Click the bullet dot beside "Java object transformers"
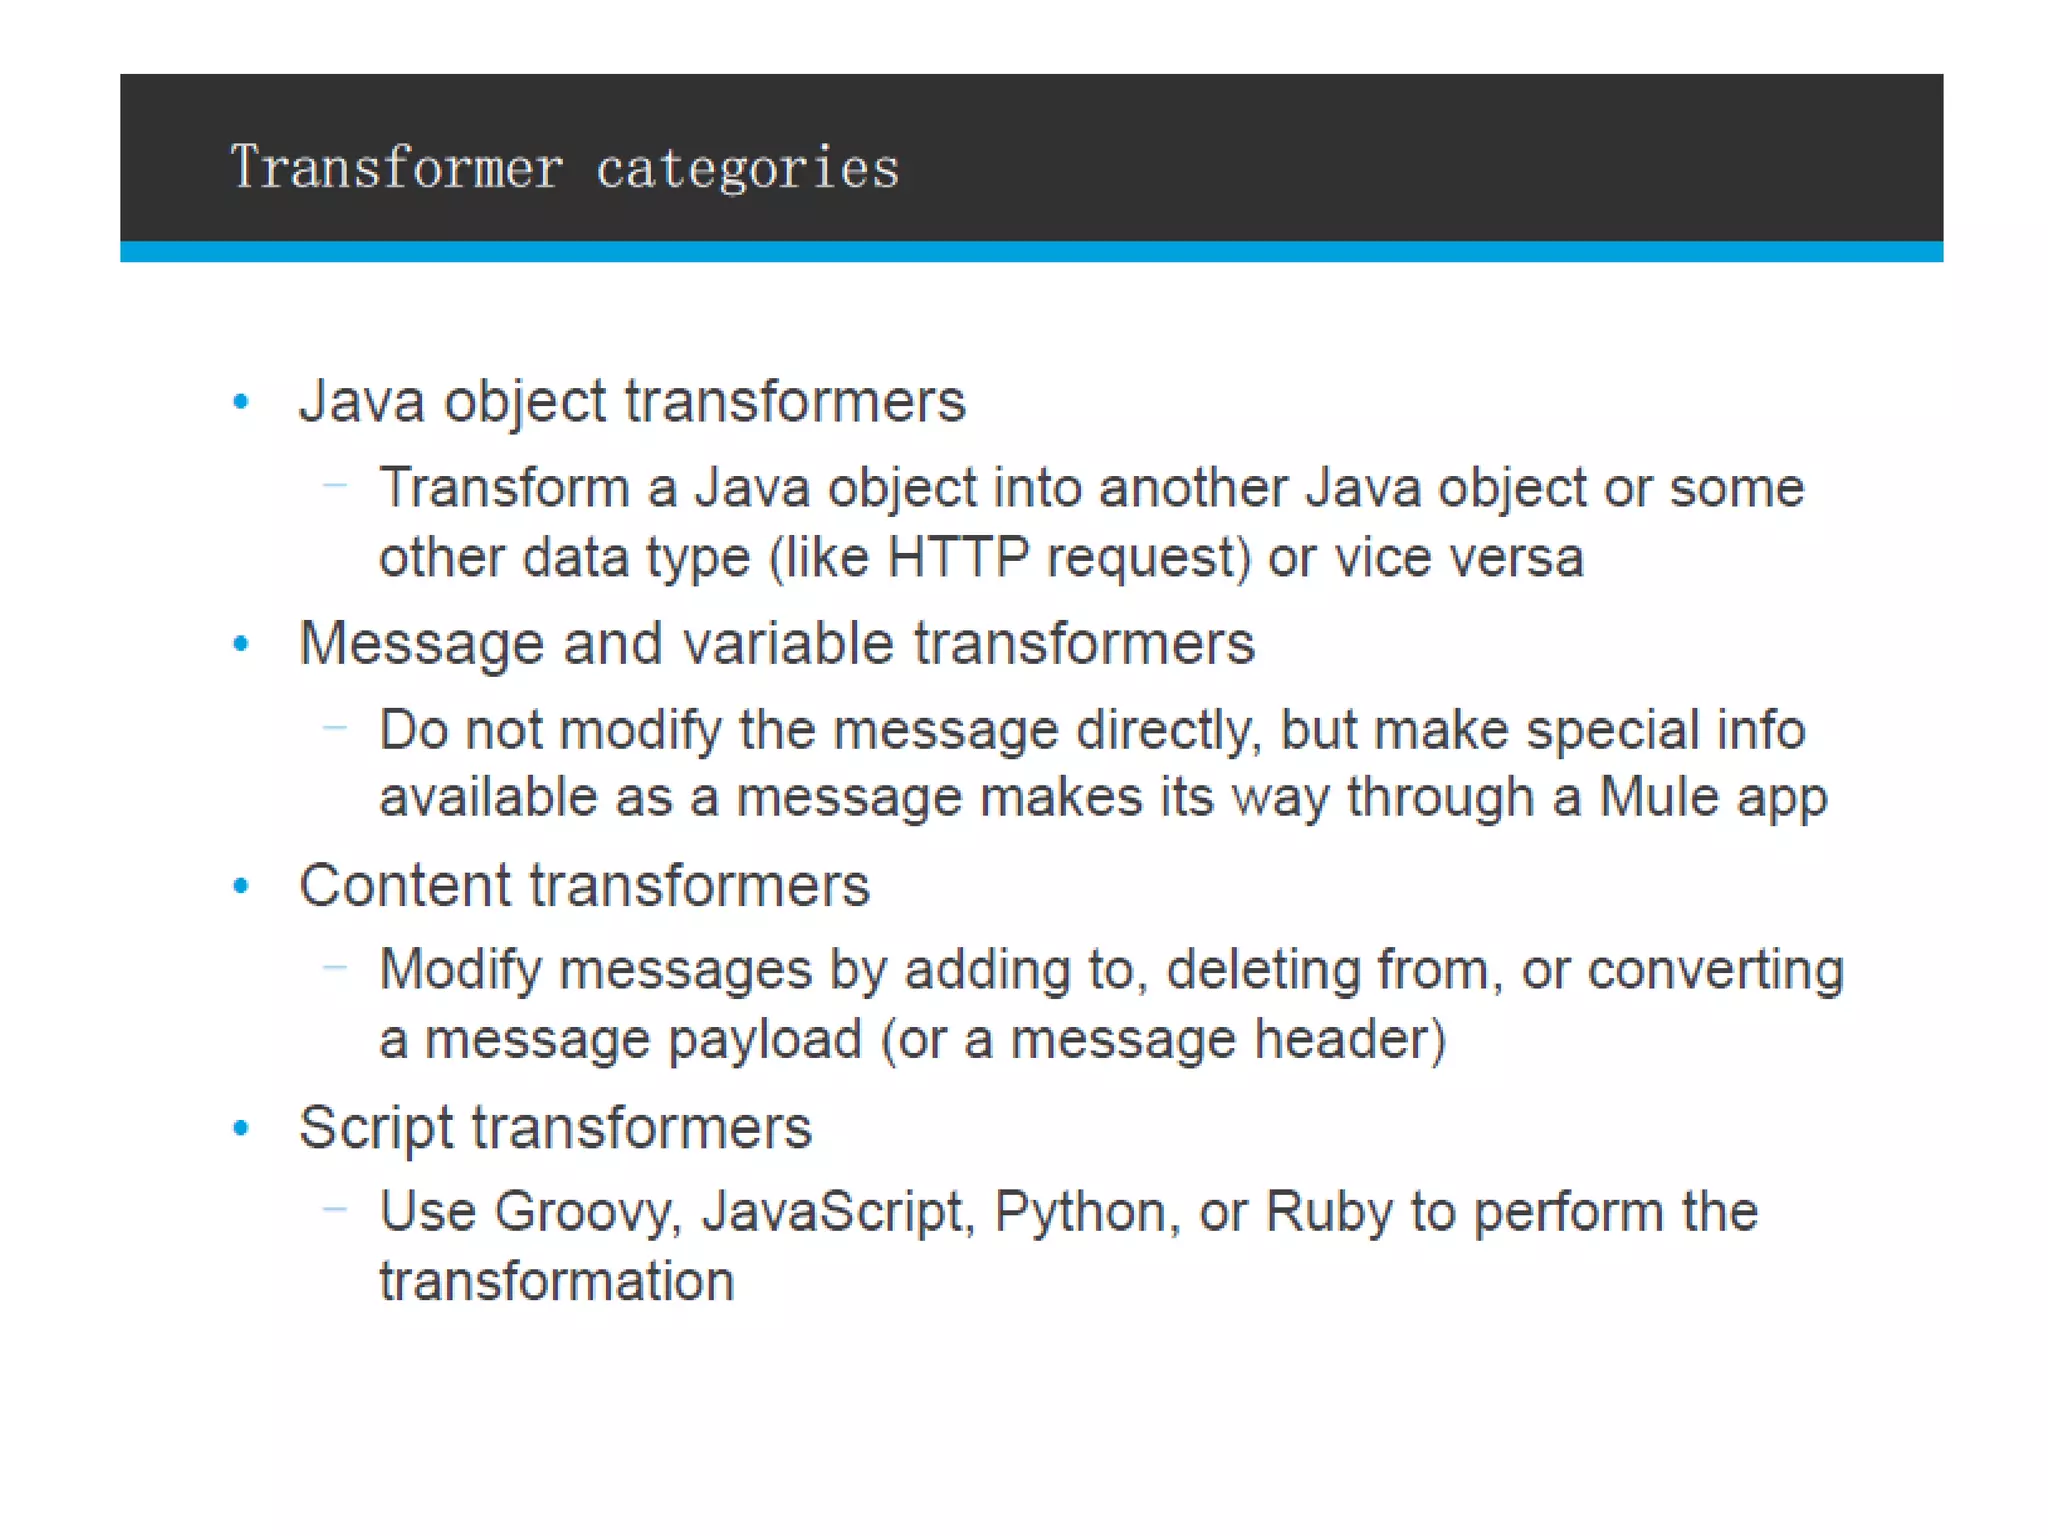This screenshot has width=2048, height=1536. click(x=241, y=402)
